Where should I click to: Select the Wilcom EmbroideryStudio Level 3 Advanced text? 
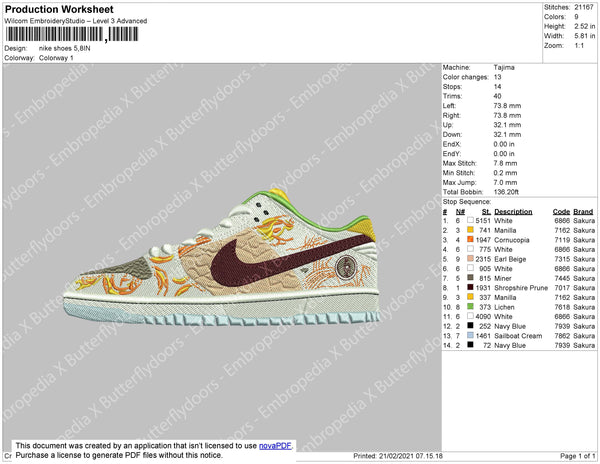click(76, 21)
